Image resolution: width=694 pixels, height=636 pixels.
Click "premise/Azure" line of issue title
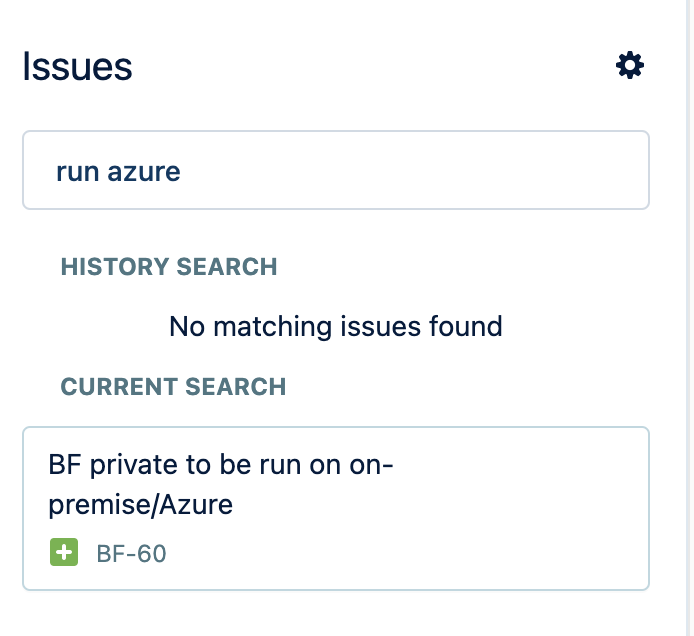tap(140, 505)
